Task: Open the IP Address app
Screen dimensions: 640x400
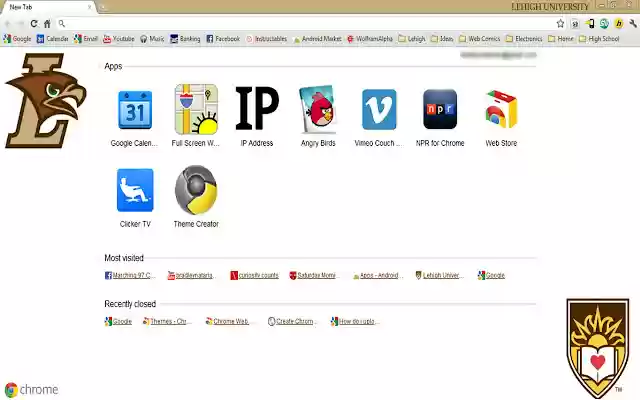Action: [x=257, y=116]
